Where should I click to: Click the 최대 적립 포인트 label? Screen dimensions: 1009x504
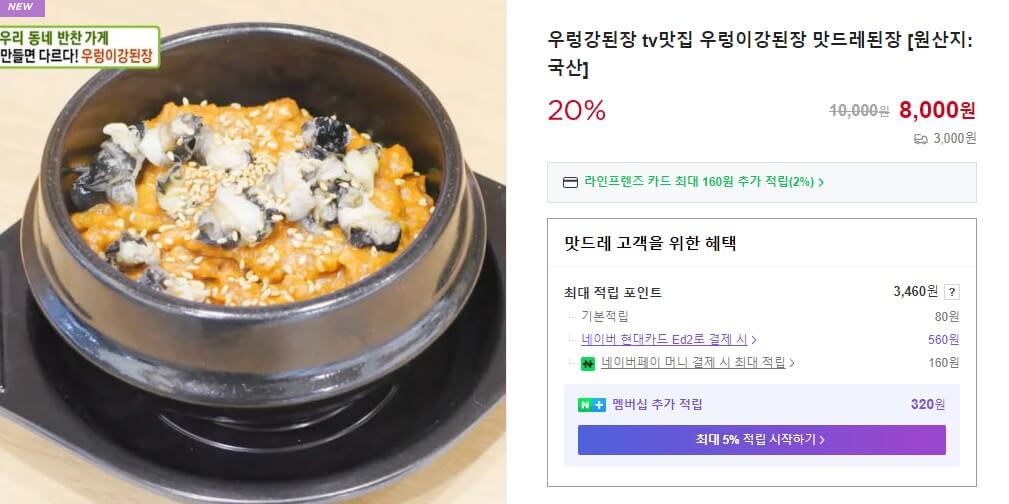[613, 292]
